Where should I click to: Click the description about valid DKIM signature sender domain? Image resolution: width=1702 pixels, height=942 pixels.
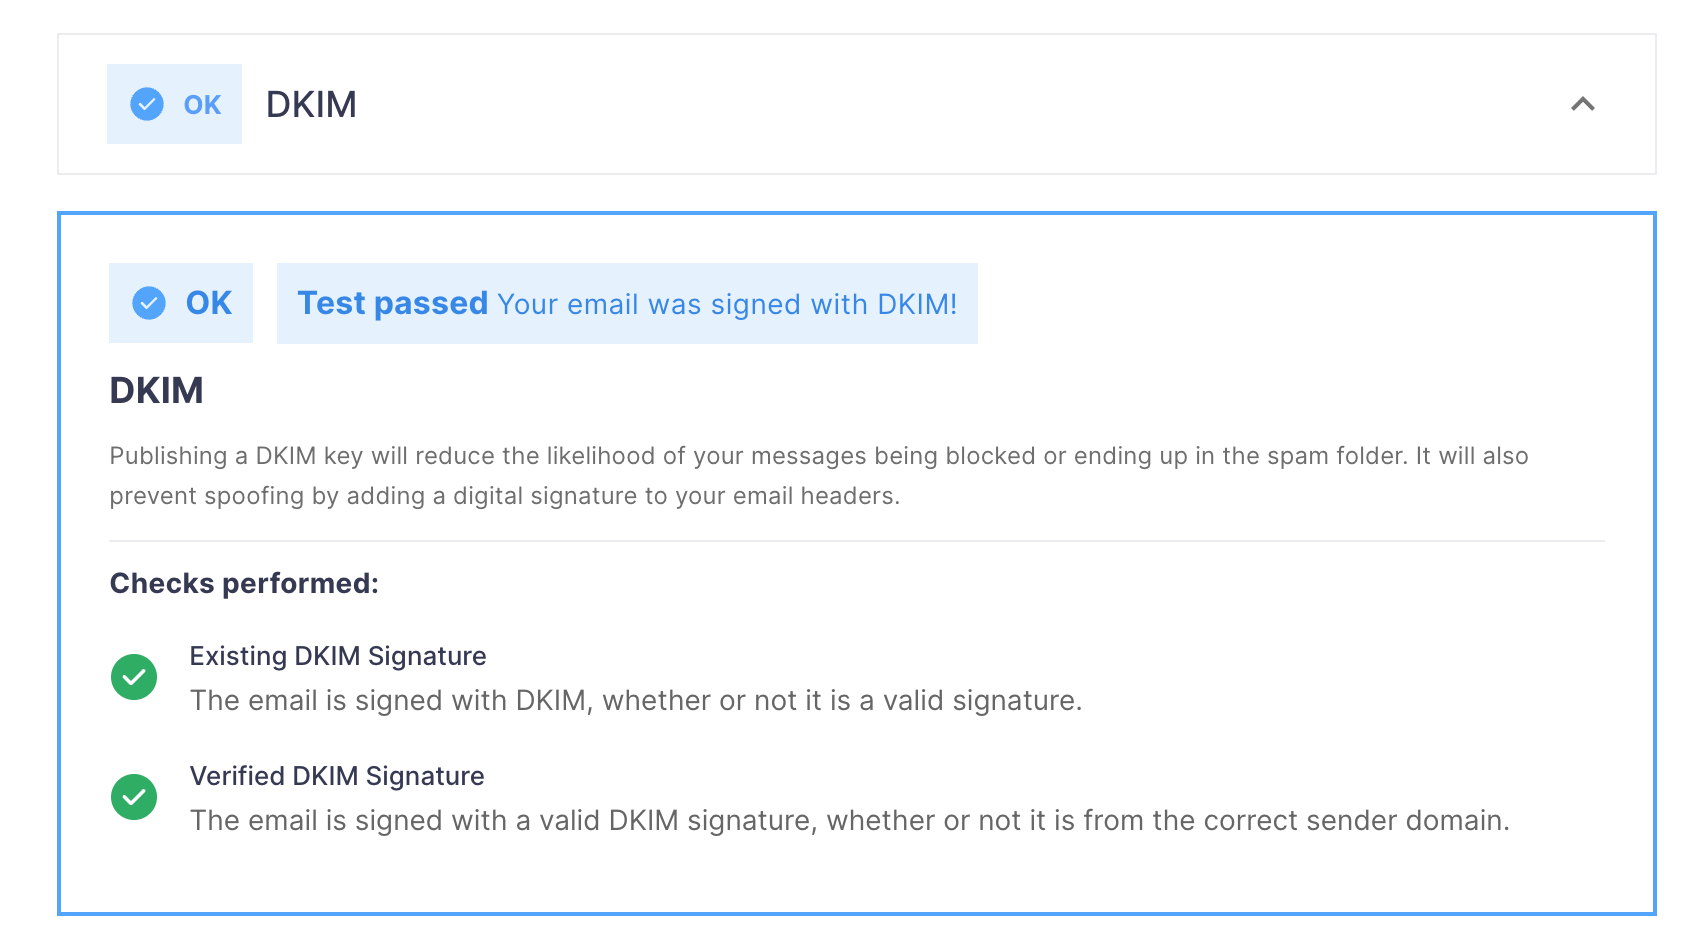850,820
